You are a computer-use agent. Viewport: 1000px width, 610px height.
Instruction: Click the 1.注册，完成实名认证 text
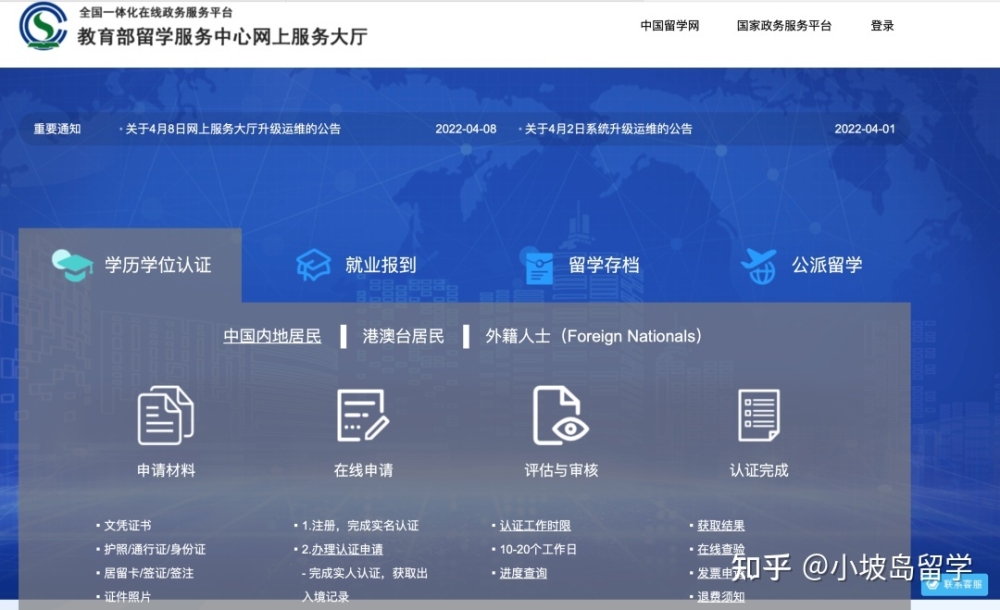click(x=360, y=526)
